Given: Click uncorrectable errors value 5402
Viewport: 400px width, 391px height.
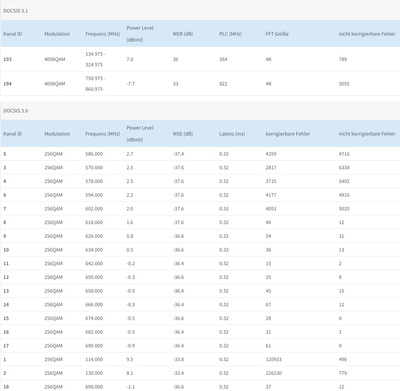Looking at the screenshot, I should (344, 181).
